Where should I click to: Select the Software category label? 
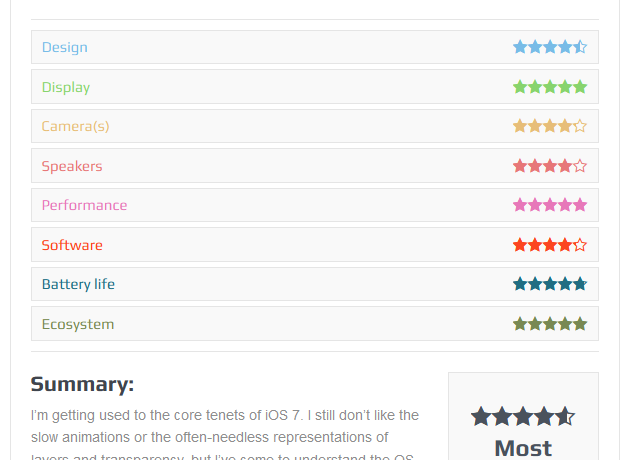tap(72, 245)
